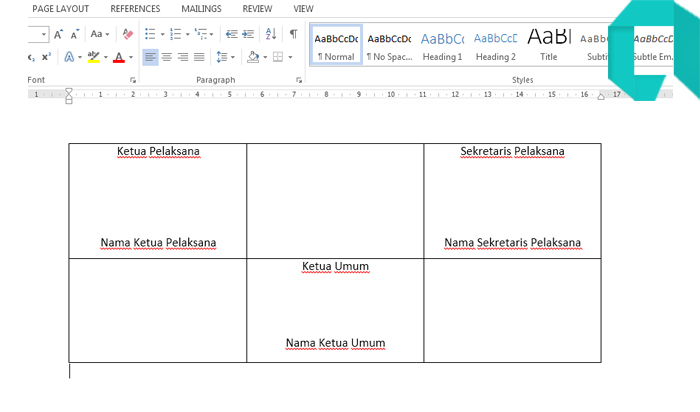Screen dimensions: 700x412
Task: Click 'Nama Ketua Pelaksana' text in table
Action: click(x=158, y=243)
